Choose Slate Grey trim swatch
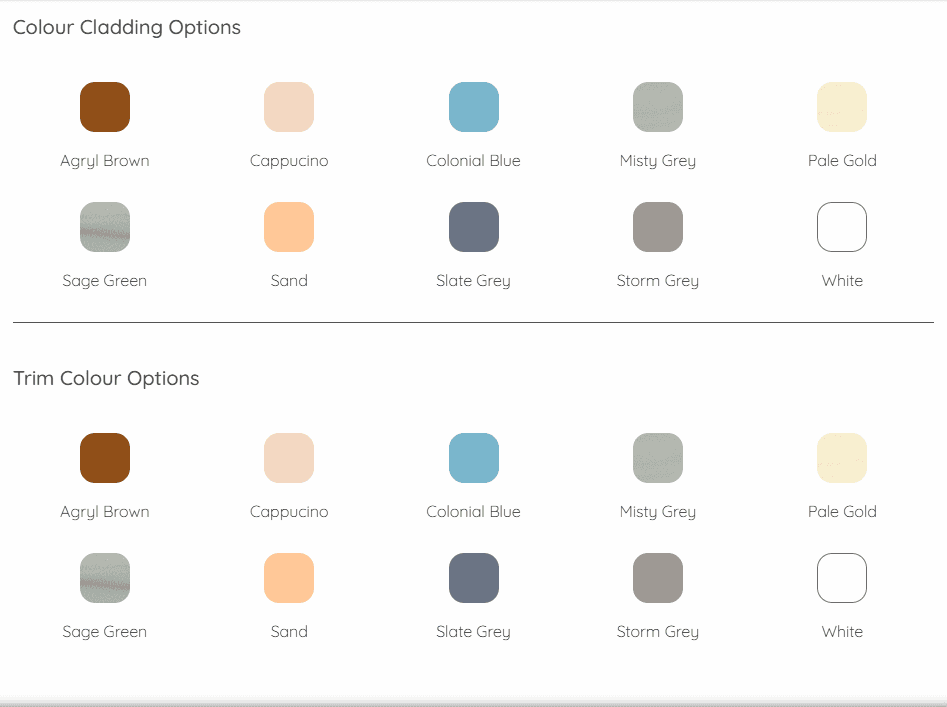 pos(474,578)
